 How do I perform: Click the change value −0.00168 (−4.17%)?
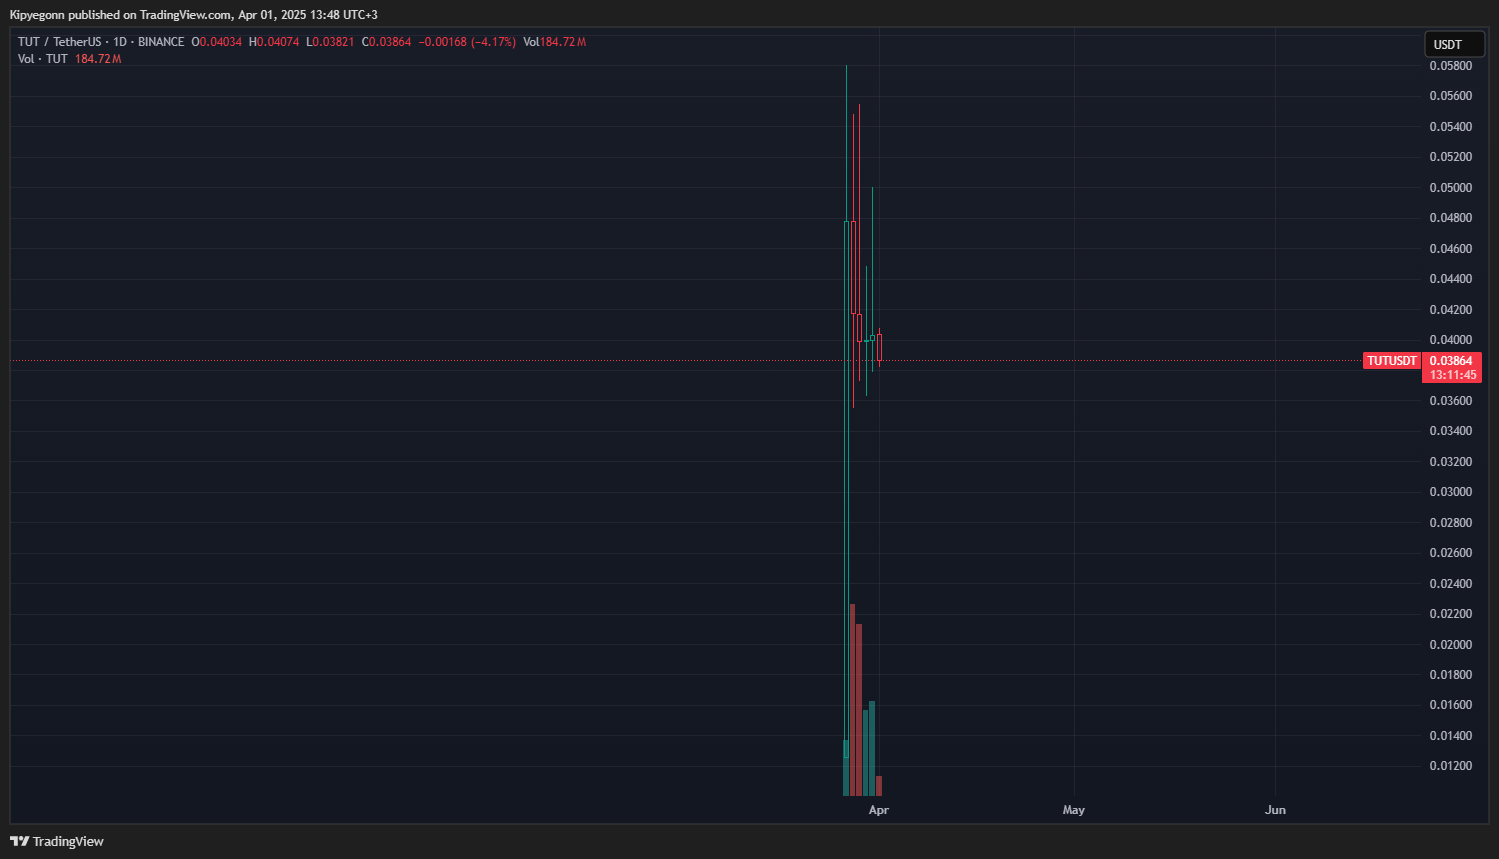pyautogui.click(x=467, y=42)
